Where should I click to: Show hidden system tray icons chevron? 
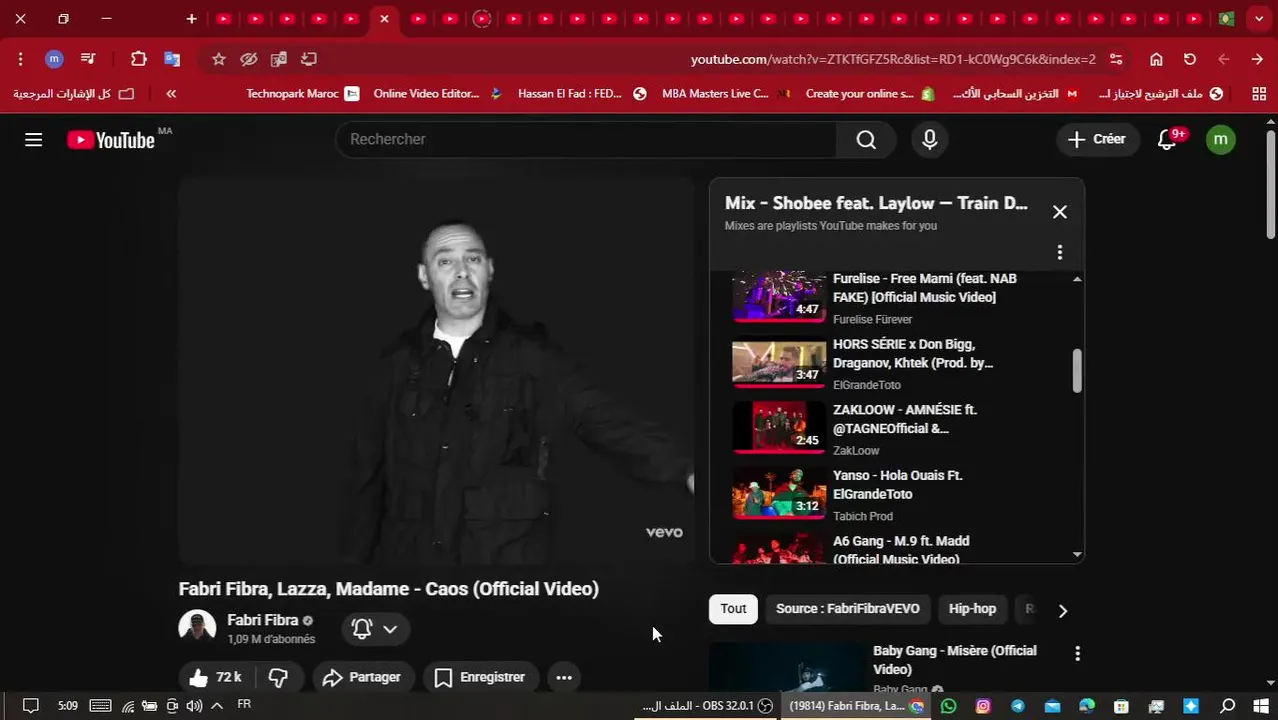[x=216, y=706]
